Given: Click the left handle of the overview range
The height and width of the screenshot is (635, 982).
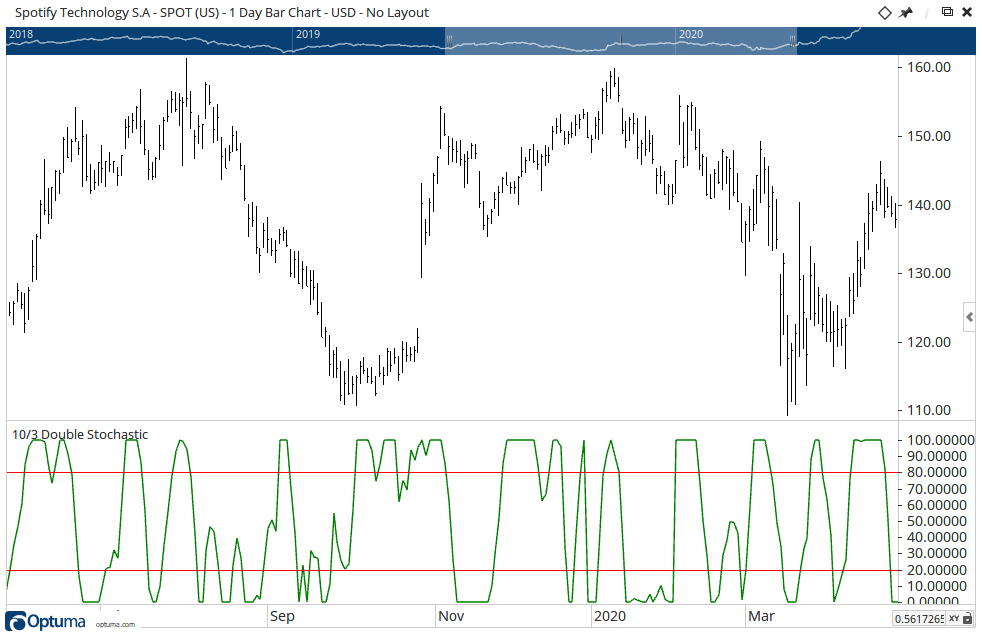Looking at the screenshot, I should coord(448,39).
